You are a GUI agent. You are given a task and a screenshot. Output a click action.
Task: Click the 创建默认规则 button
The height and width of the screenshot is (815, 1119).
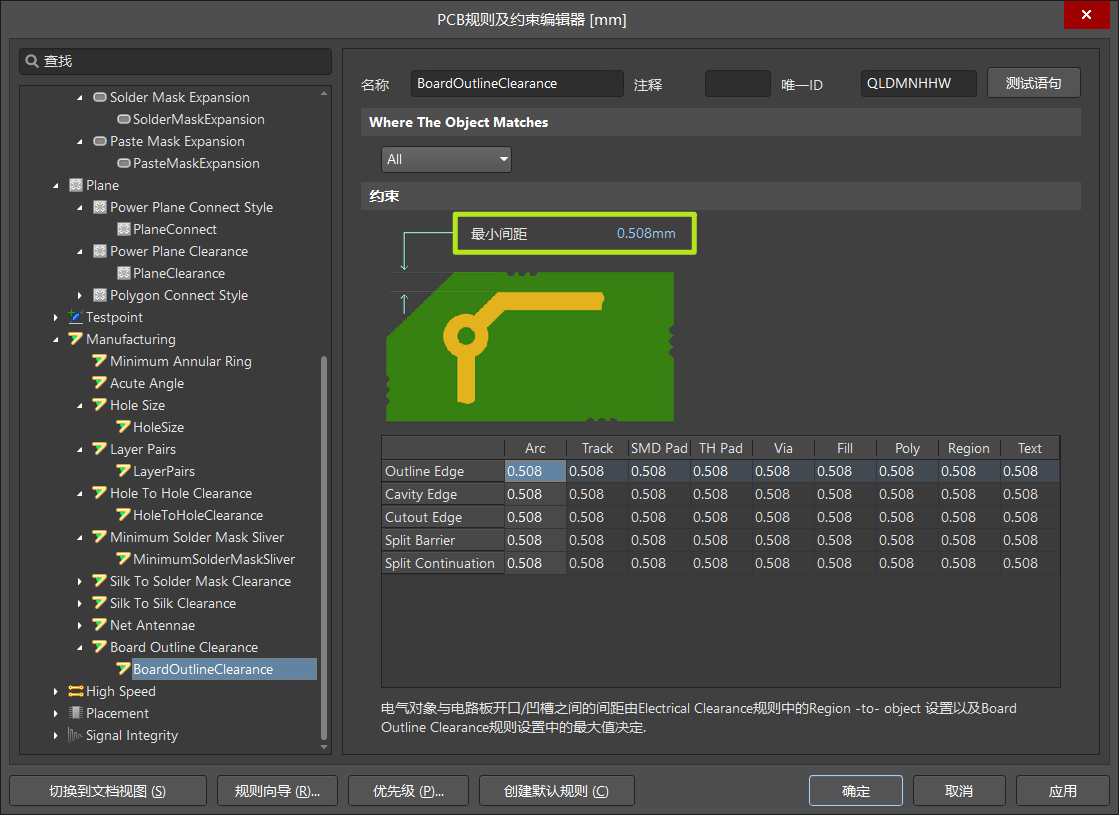(556, 790)
